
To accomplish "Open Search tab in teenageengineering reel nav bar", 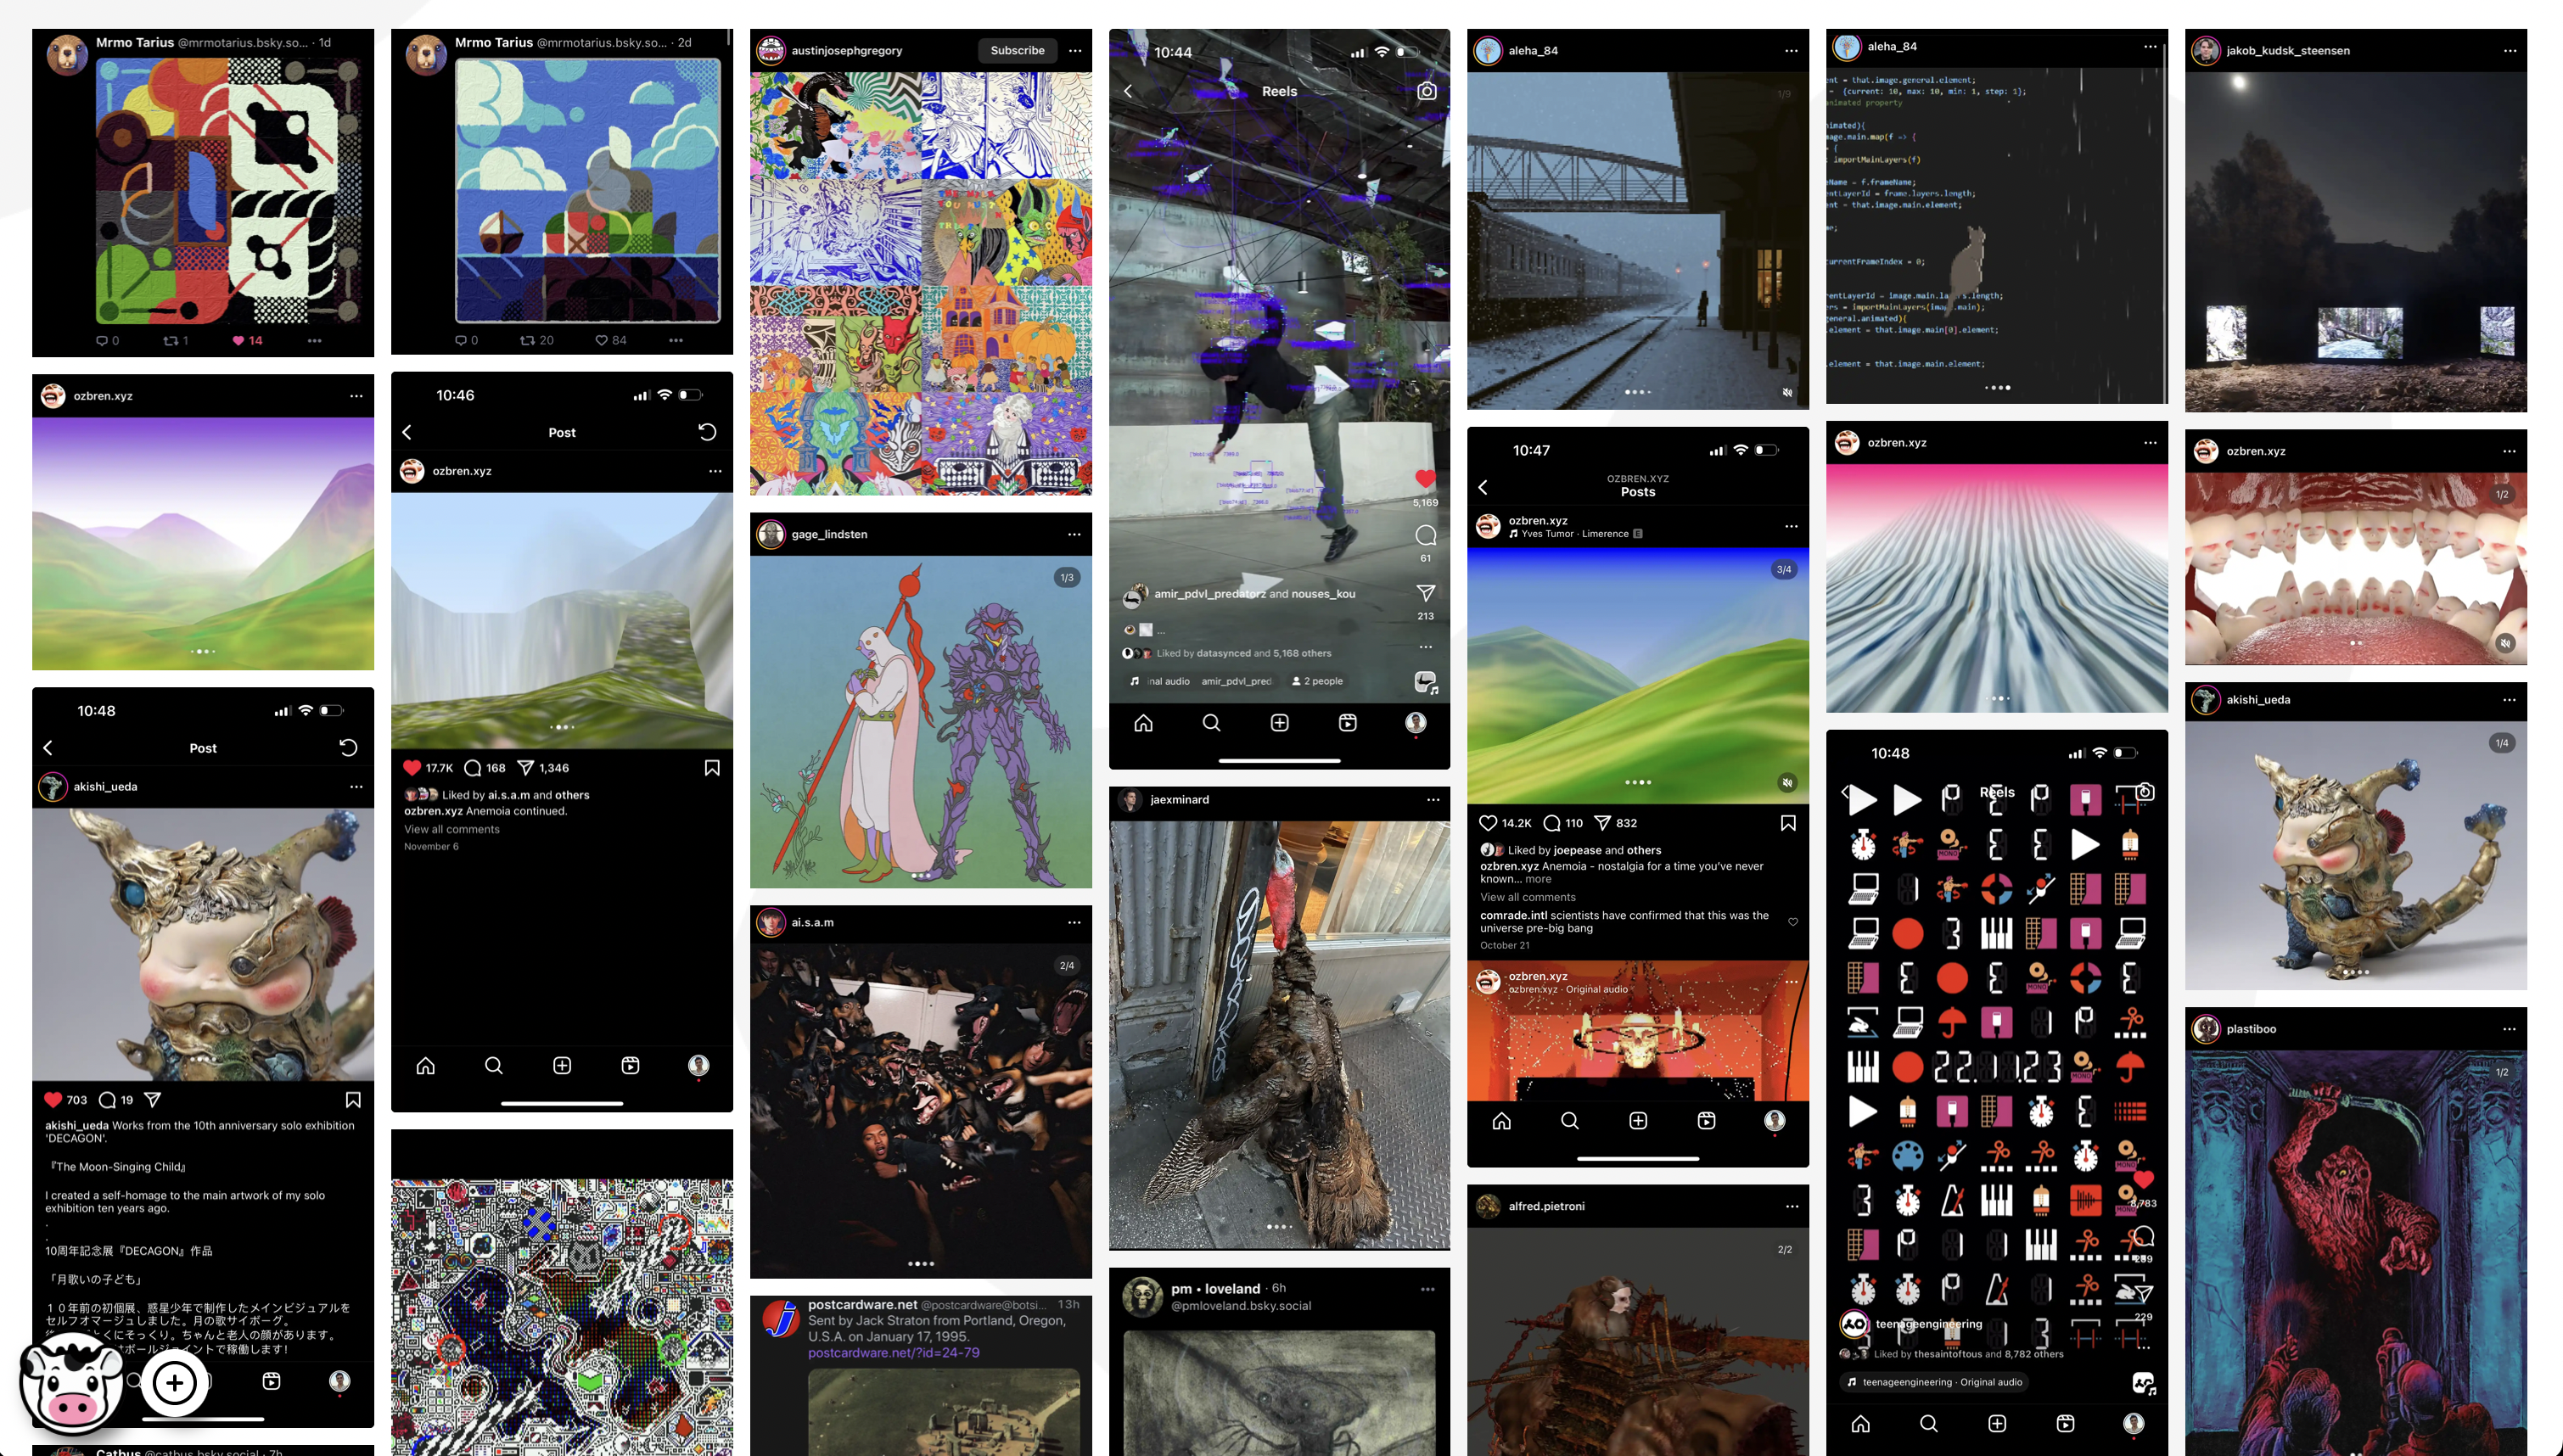I will coord(1929,1424).
